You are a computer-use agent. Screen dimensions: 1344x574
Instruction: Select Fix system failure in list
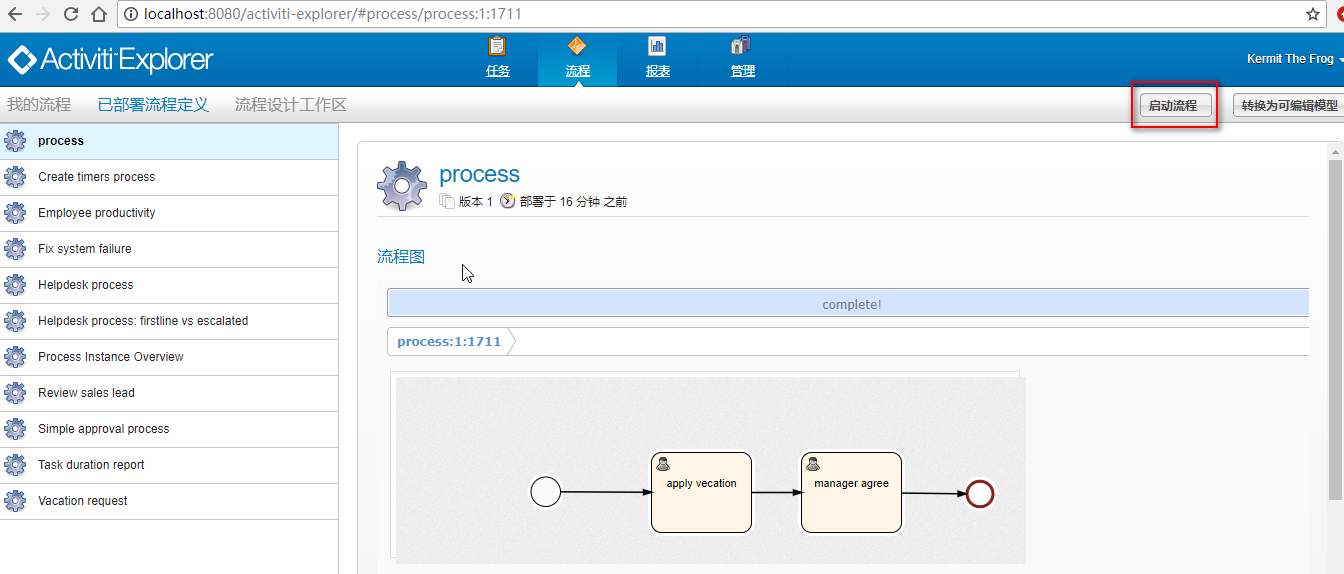(169, 249)
